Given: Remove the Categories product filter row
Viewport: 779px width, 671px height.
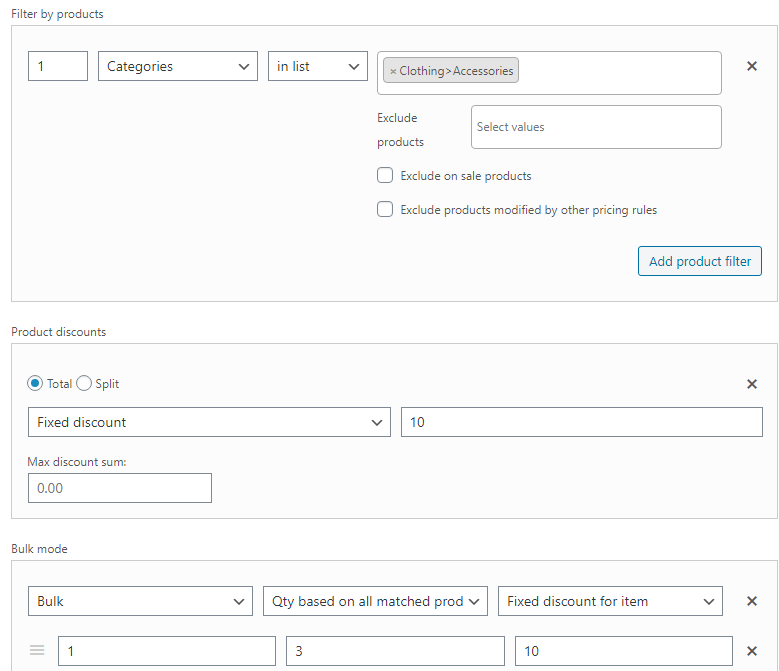Looking at the screenshot, I should [x=752, y=66].
